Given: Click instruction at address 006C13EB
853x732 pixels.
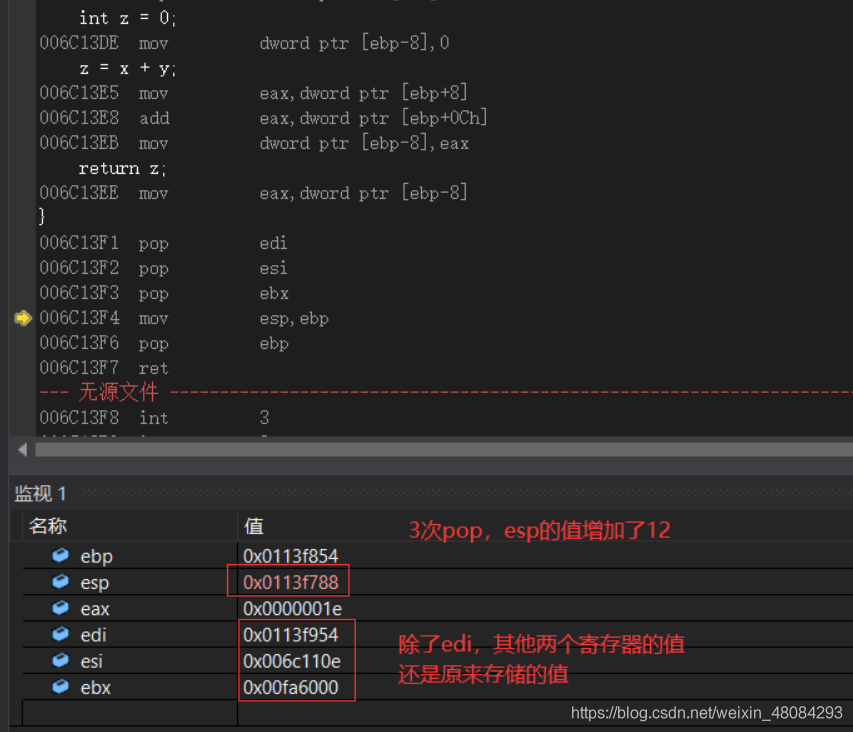Looking at the screenshot, I should (x=254, y=143).
